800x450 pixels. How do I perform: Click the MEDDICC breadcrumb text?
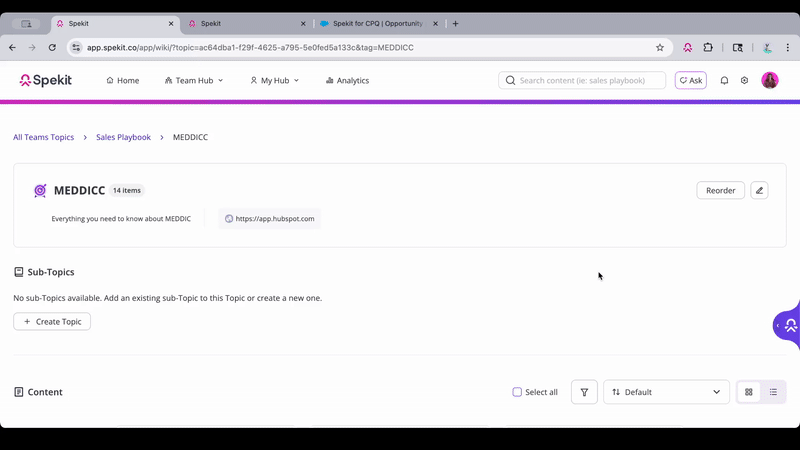pyautogui.click(x=190, y=137)
